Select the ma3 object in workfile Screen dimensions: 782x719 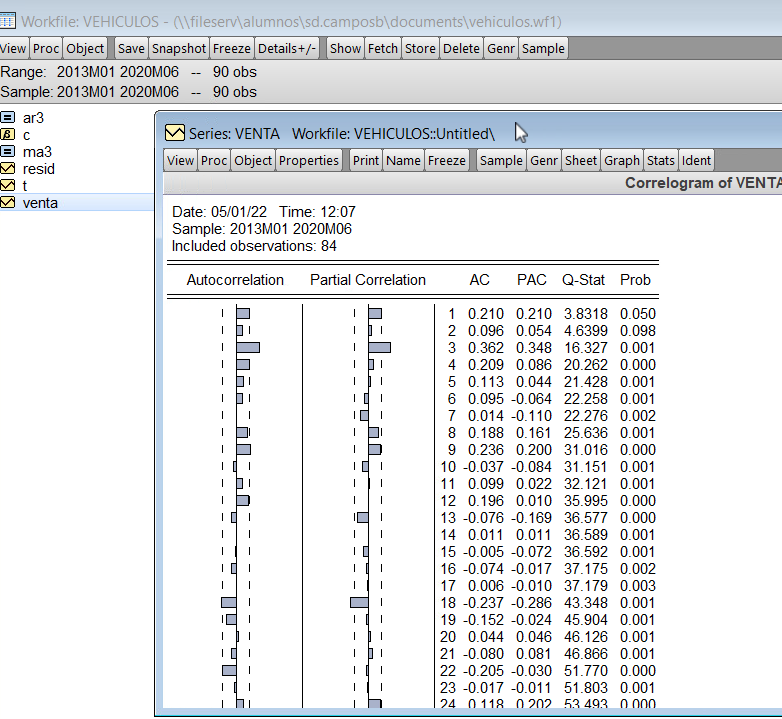pos(37,152)
